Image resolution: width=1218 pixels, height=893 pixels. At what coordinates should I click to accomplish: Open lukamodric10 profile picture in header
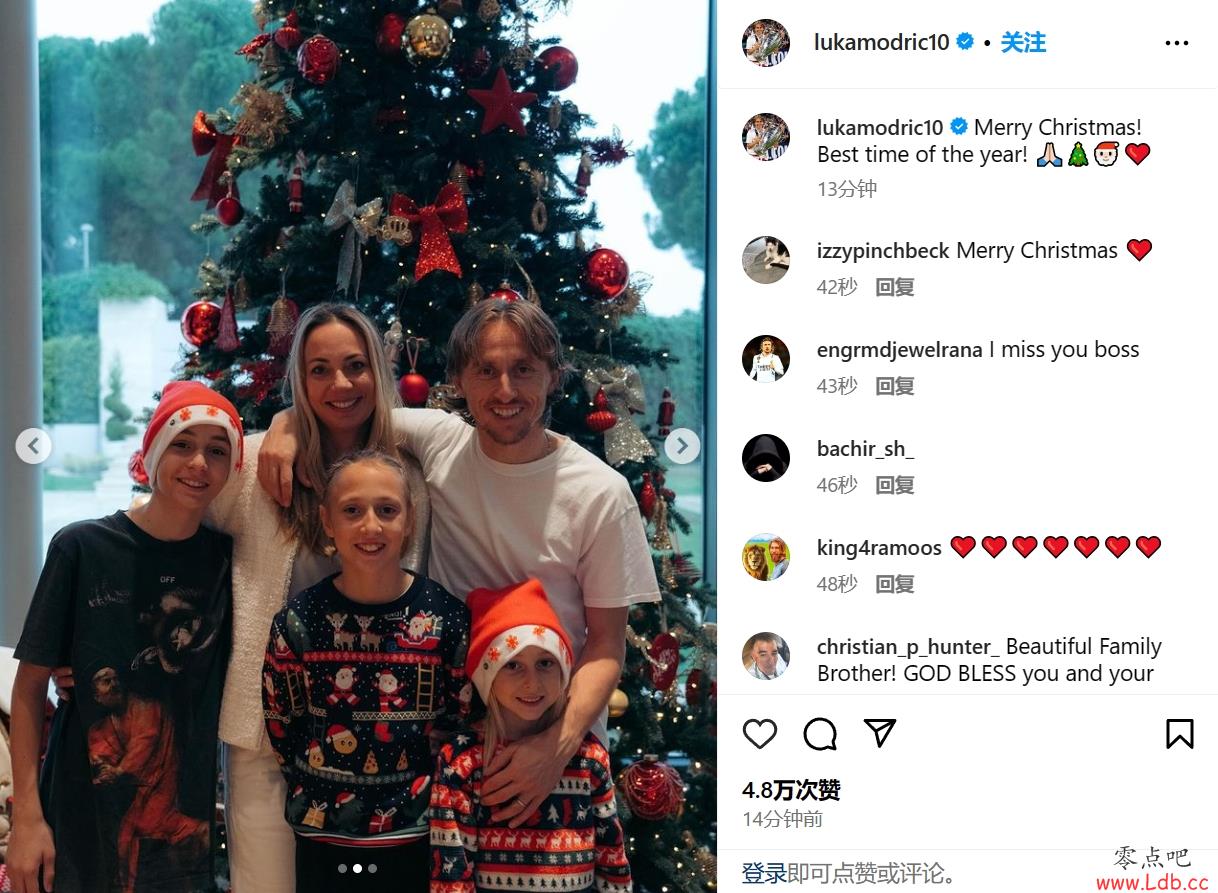point(766,43)
